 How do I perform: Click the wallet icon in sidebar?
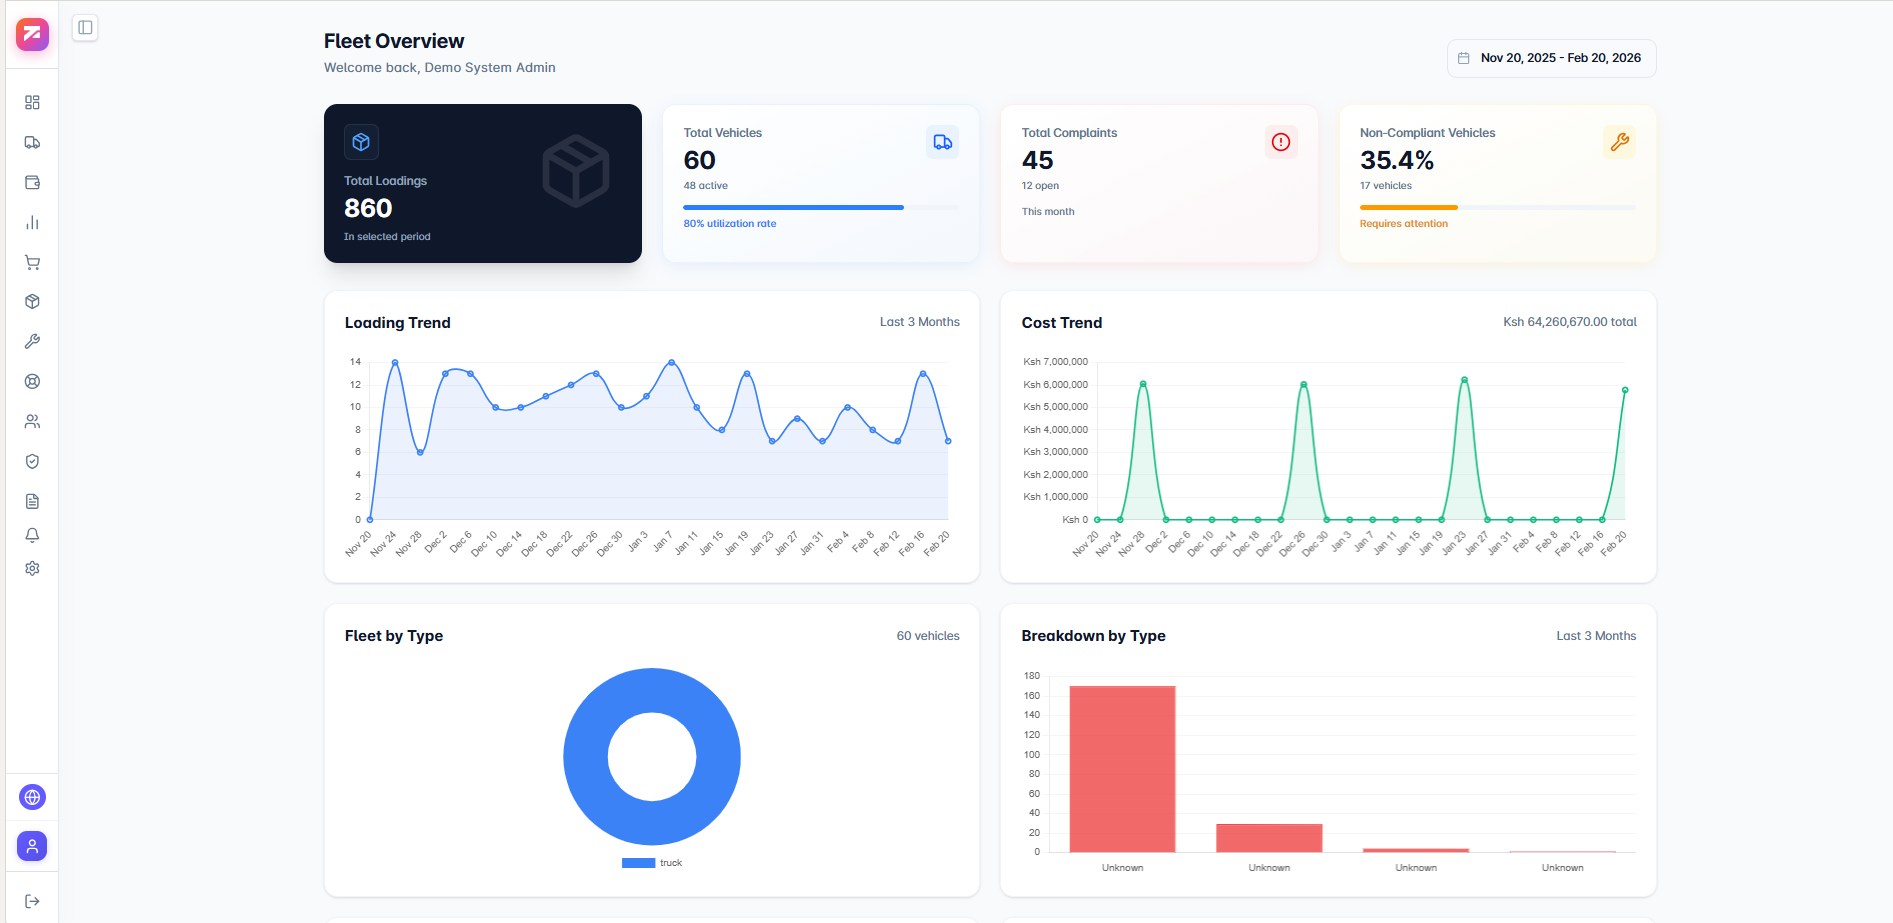[x=32, y=182]
